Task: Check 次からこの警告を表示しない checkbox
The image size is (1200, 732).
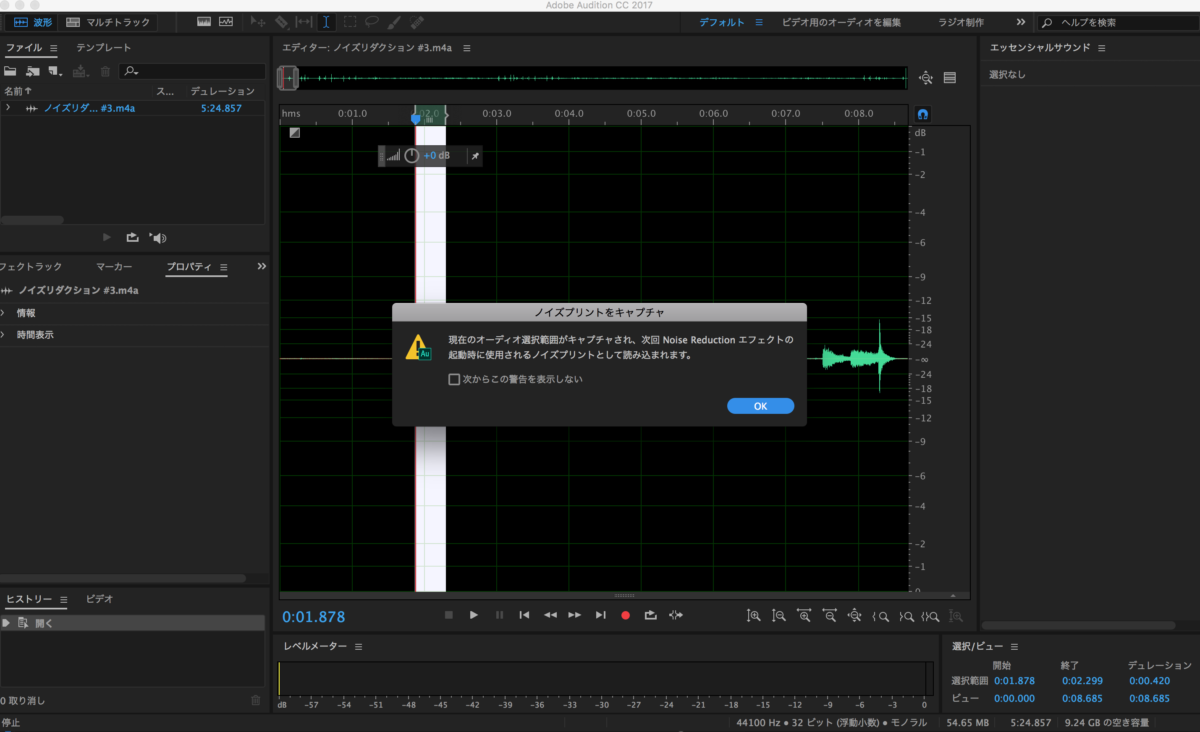Action: point(455,380)
